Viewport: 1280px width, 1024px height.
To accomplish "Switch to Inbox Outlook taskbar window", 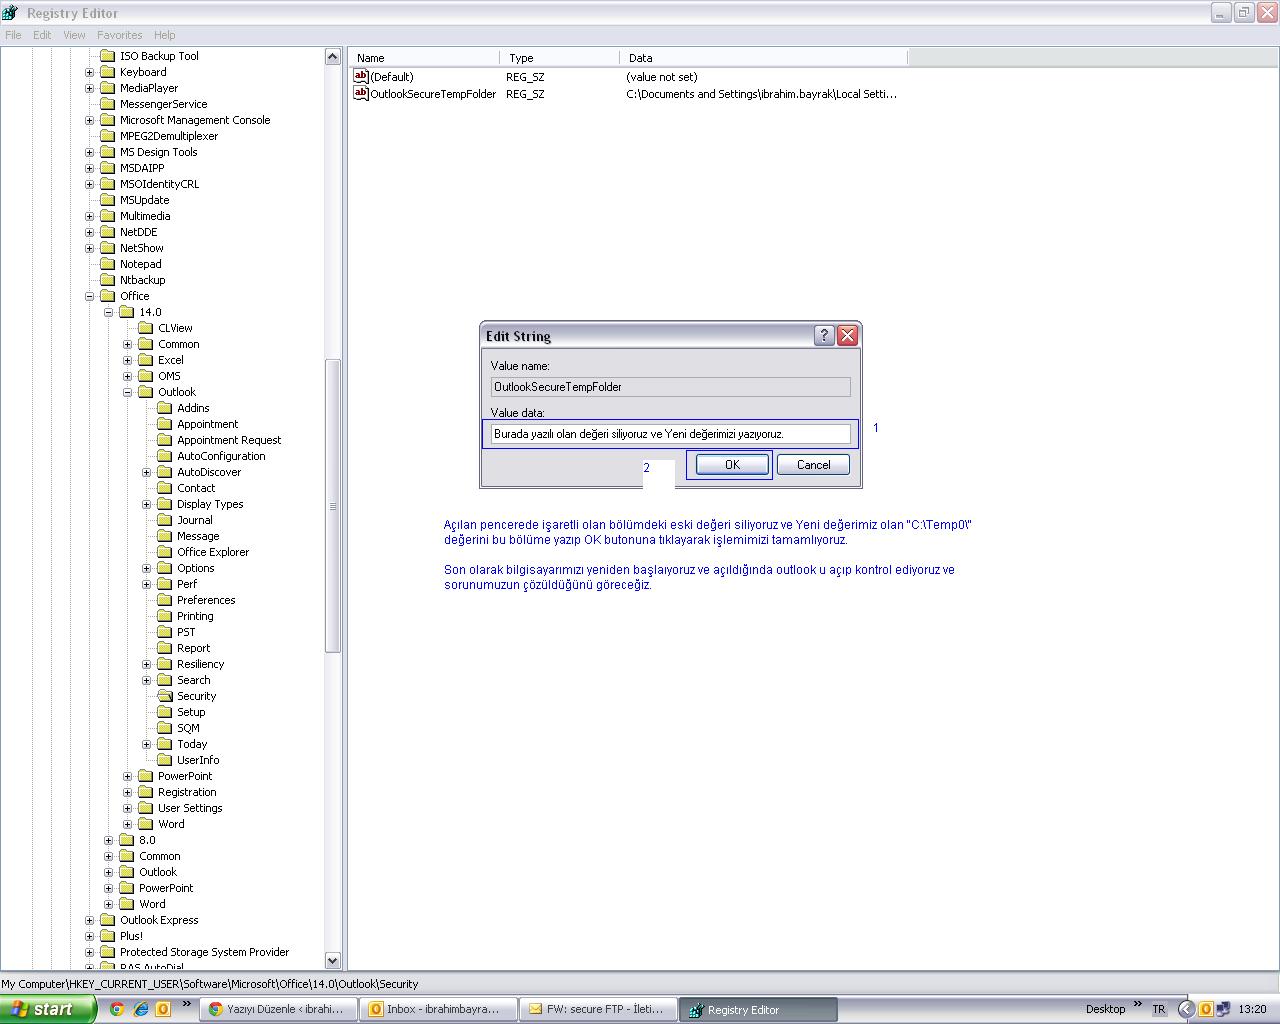I will (x=438, y=1009).
